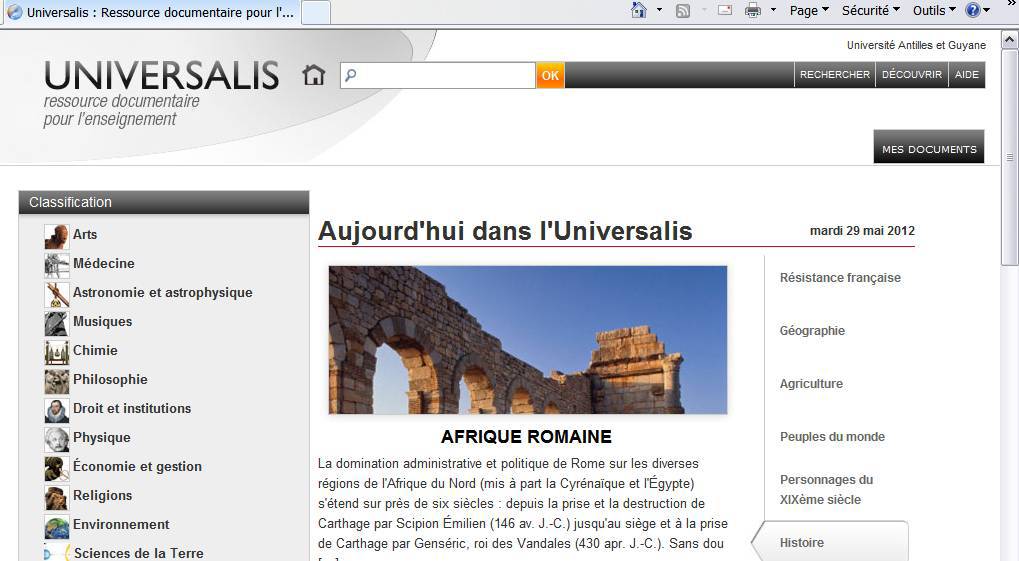Open the MES DOCUMENTS button
The width and height of the screenshot is (1019, 561).
(929, 147)
